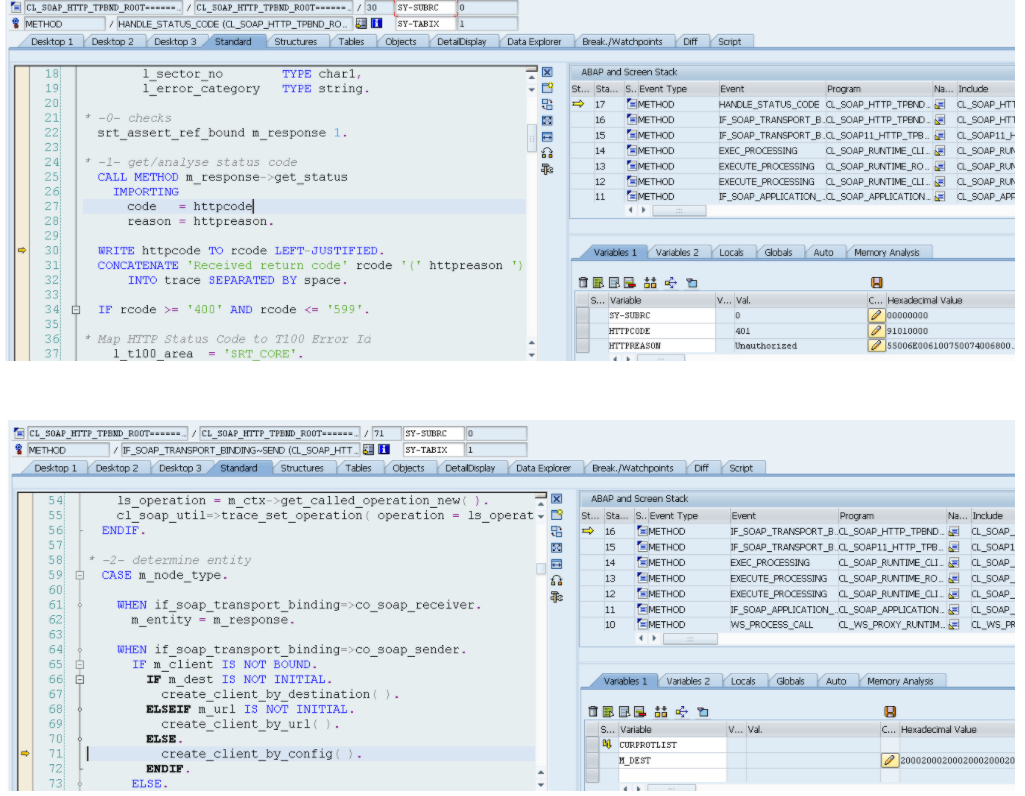Navigation icon in HANDLE_STATUS_CODE stack row
Image resolution: width=1025 pixels, height=796 pixels.
click(x=939, y=105)
